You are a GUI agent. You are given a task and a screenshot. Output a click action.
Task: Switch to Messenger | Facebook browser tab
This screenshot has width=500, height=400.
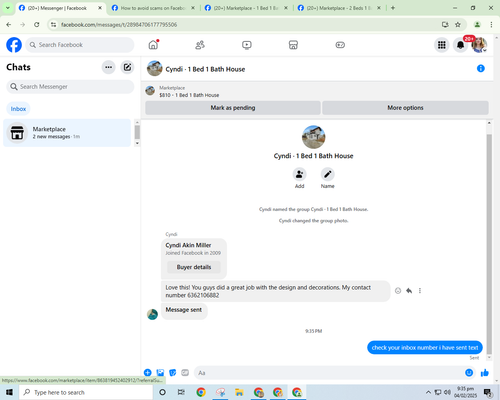pyautogui.click(x=60, y=8)
